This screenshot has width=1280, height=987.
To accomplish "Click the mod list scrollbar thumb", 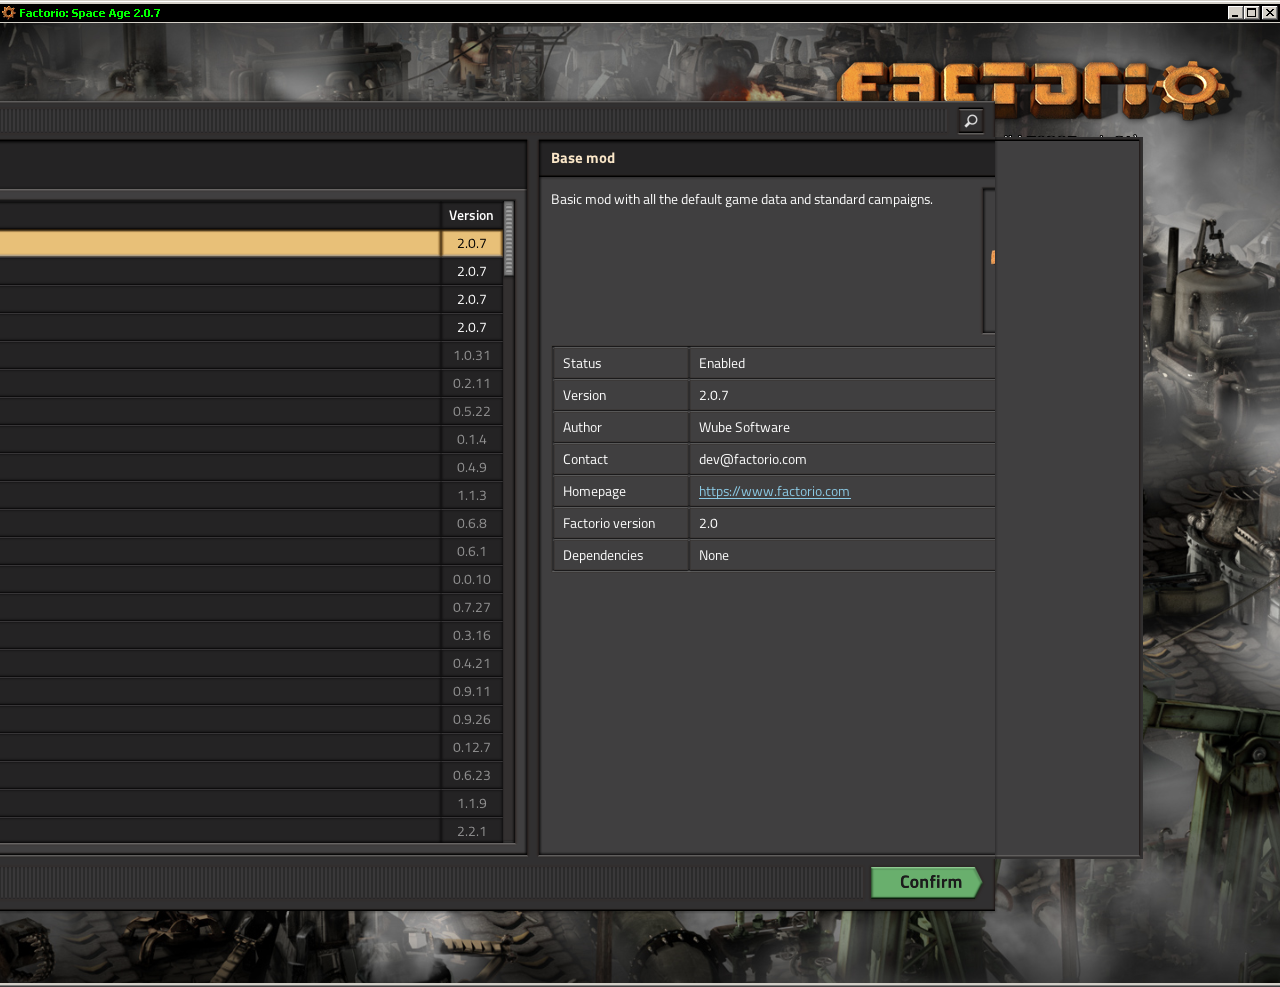I will (509, 238).
